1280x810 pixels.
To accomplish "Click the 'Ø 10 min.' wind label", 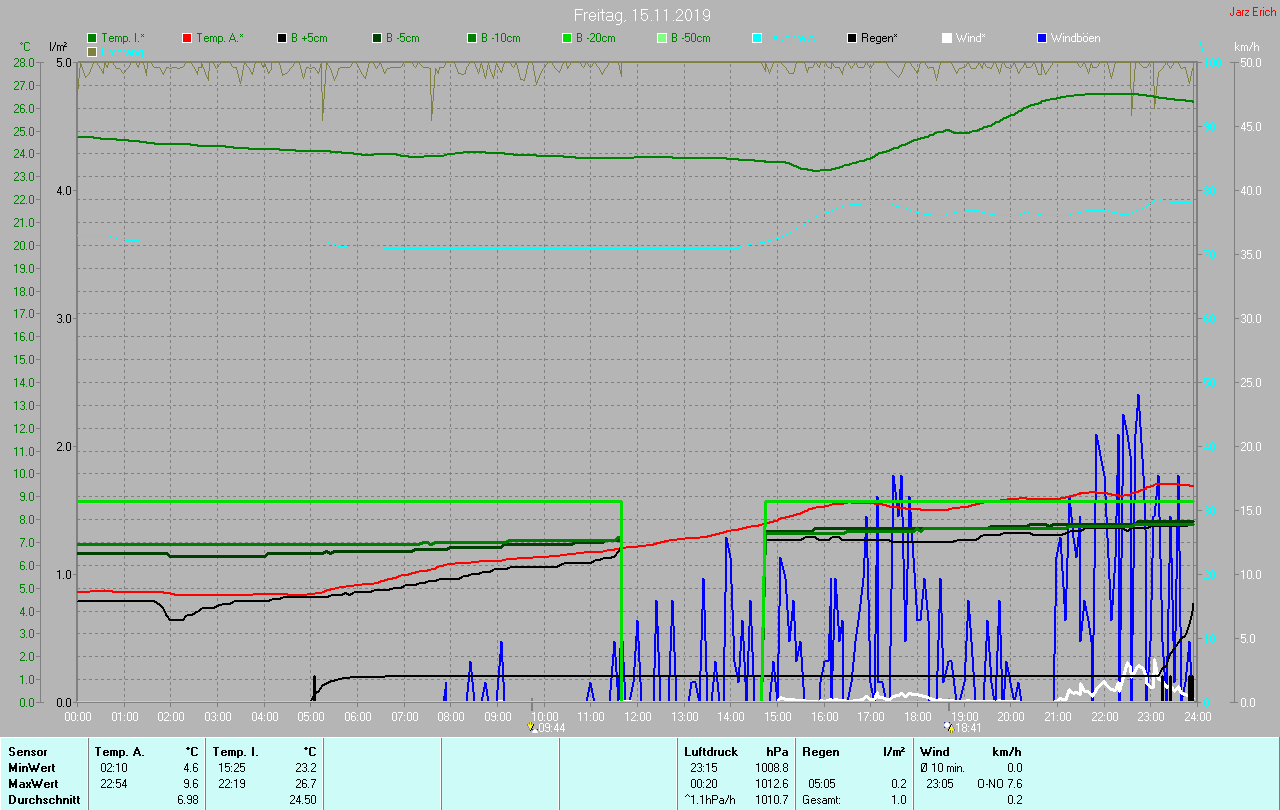I will point(944,768).
